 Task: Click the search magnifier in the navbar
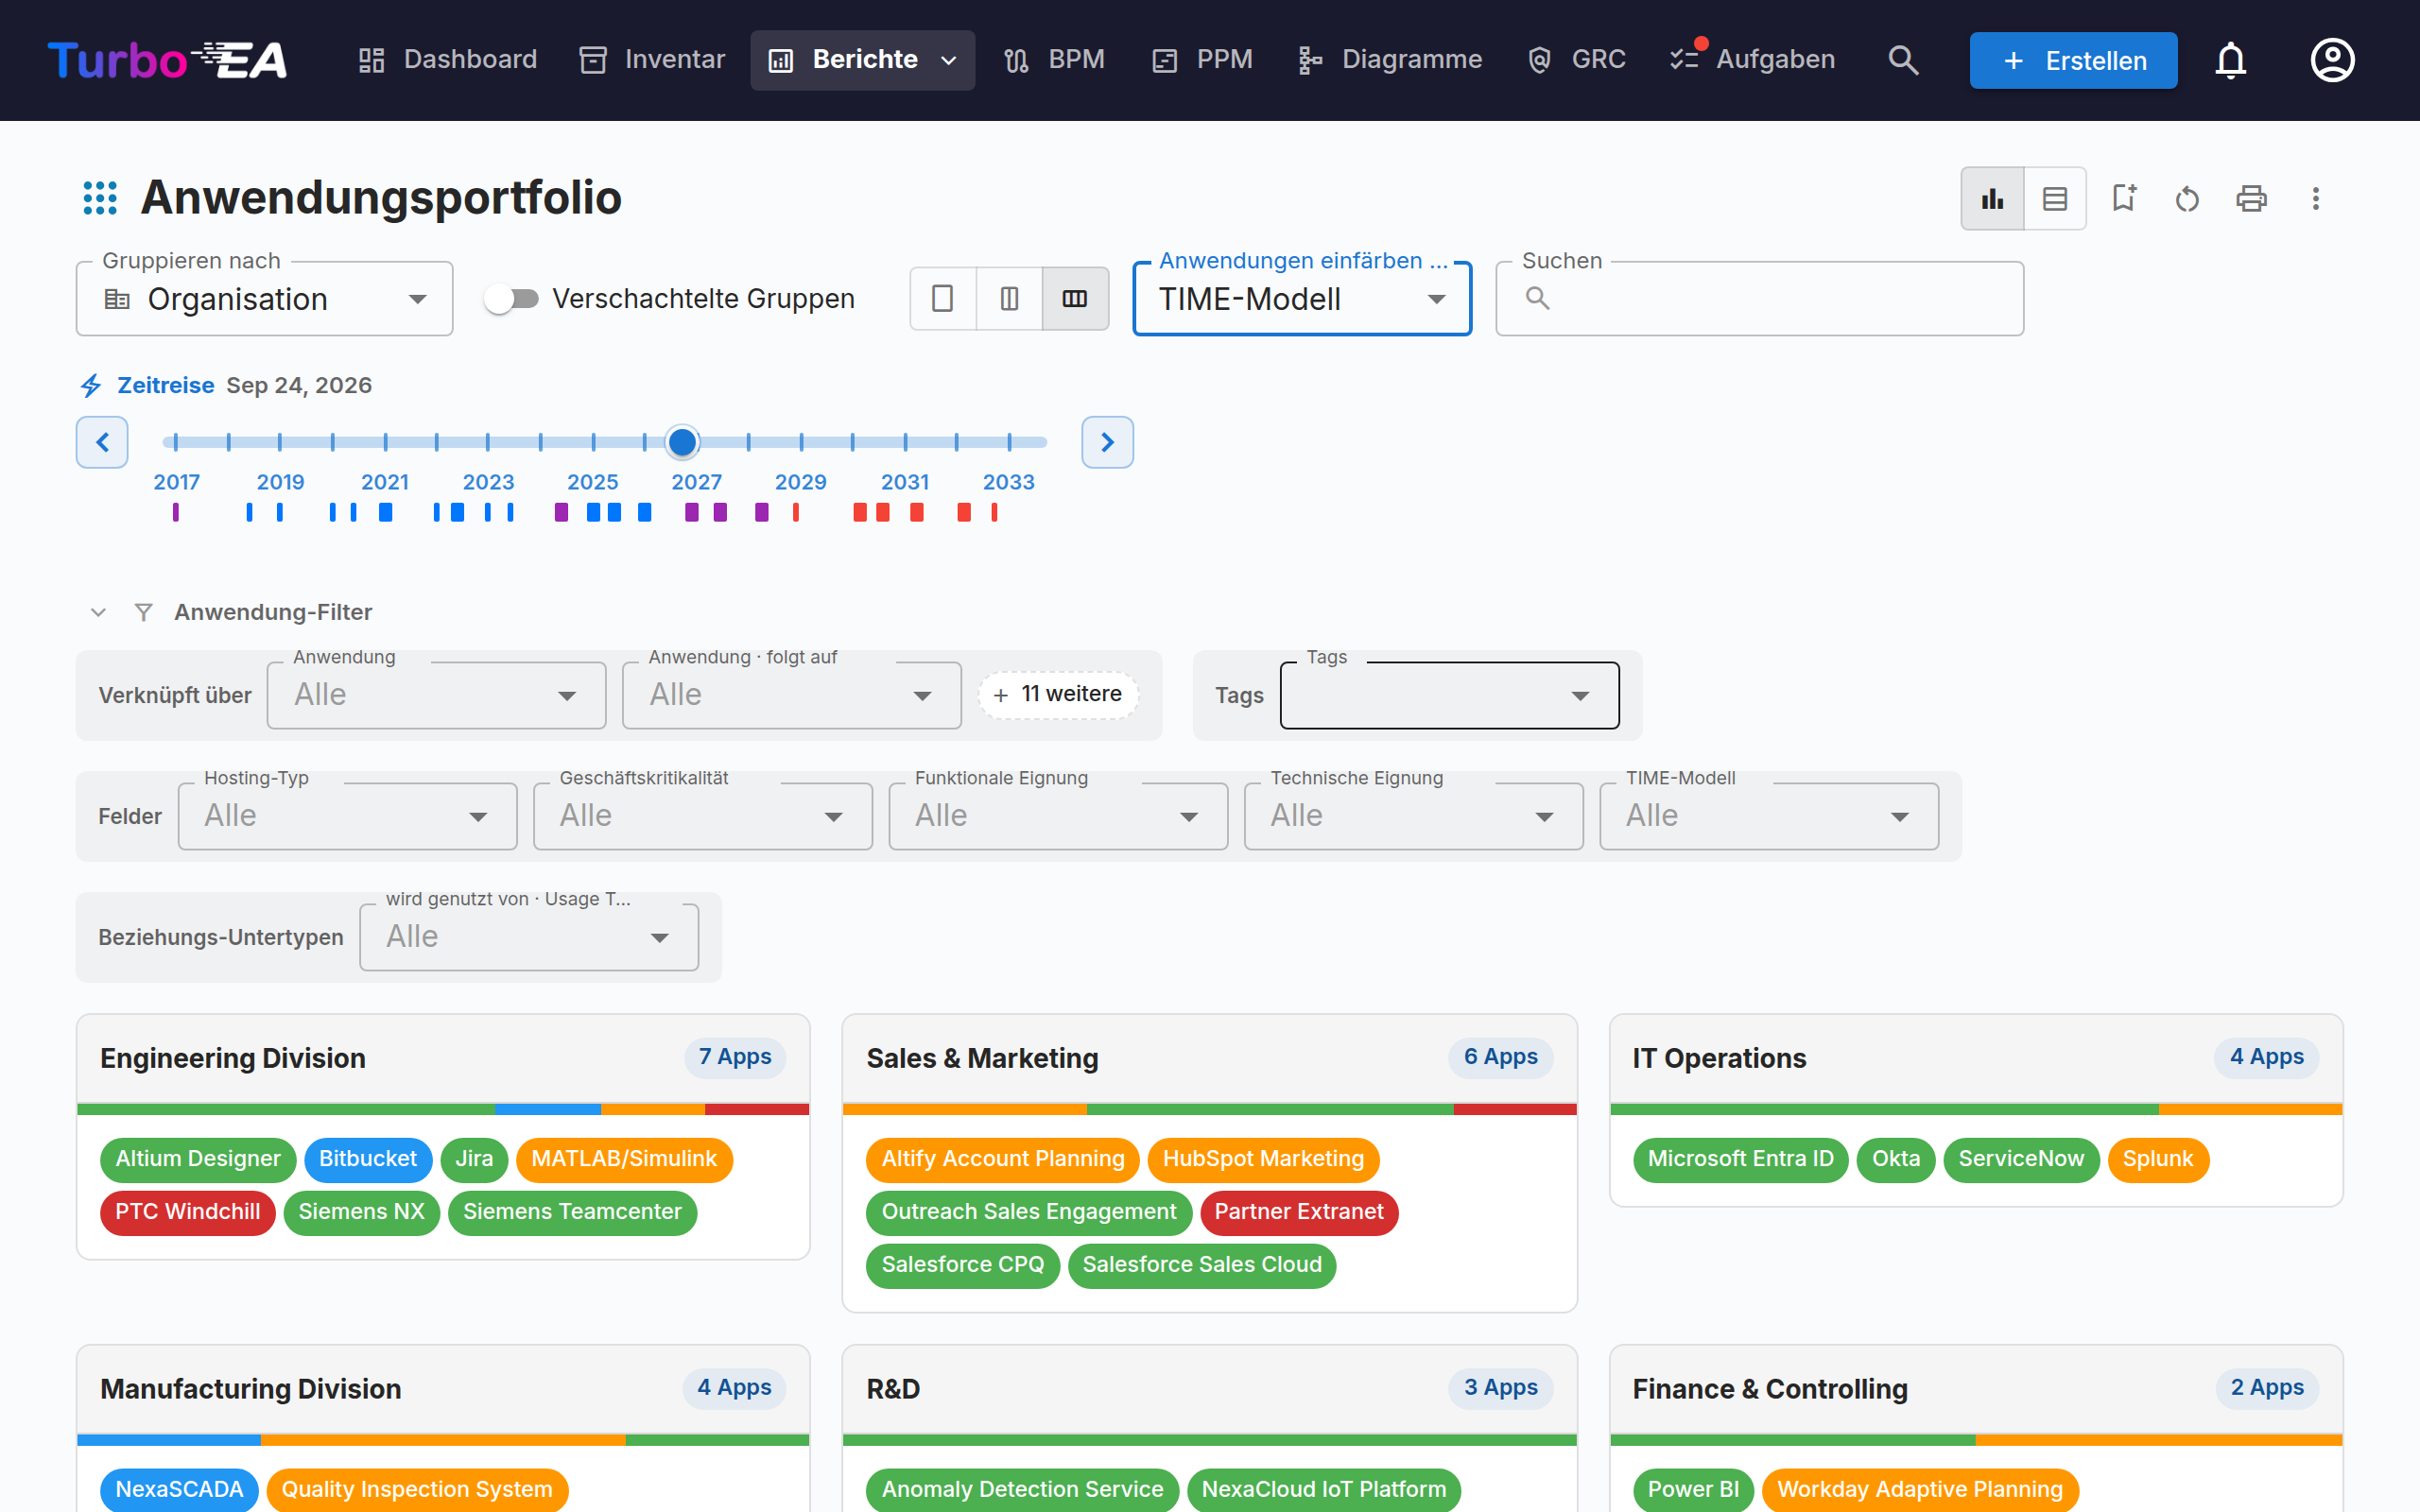(x=1903, y=60)
